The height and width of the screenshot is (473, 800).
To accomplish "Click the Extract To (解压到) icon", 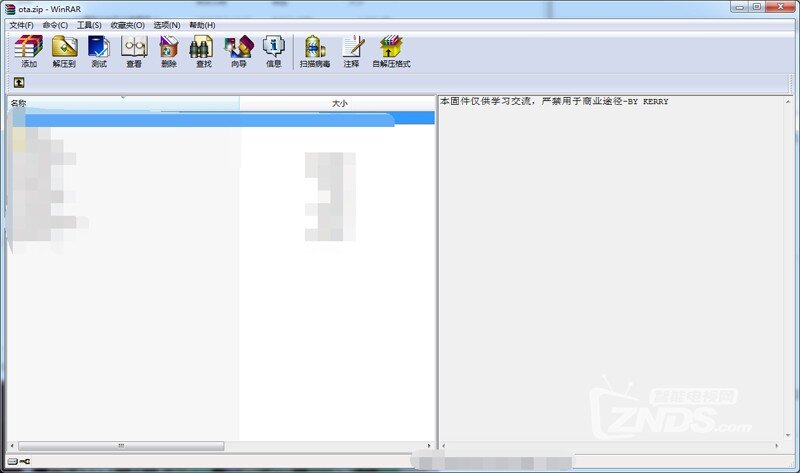I will [64, 52].
